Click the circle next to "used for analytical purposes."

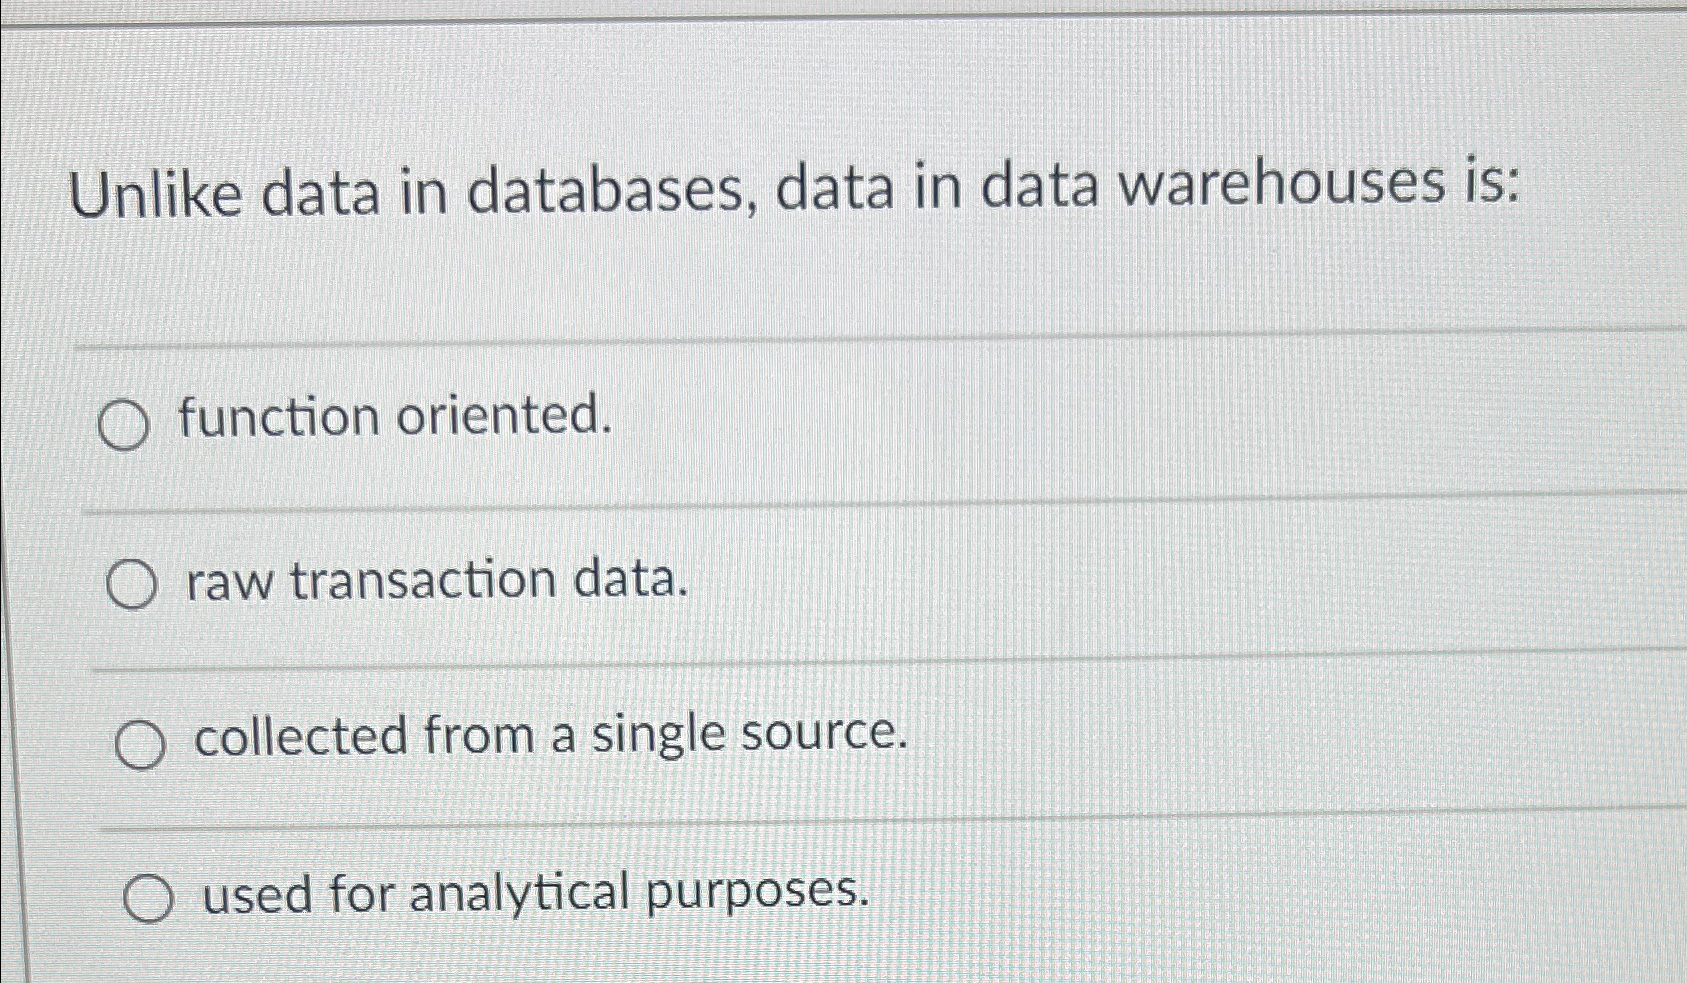150,897
